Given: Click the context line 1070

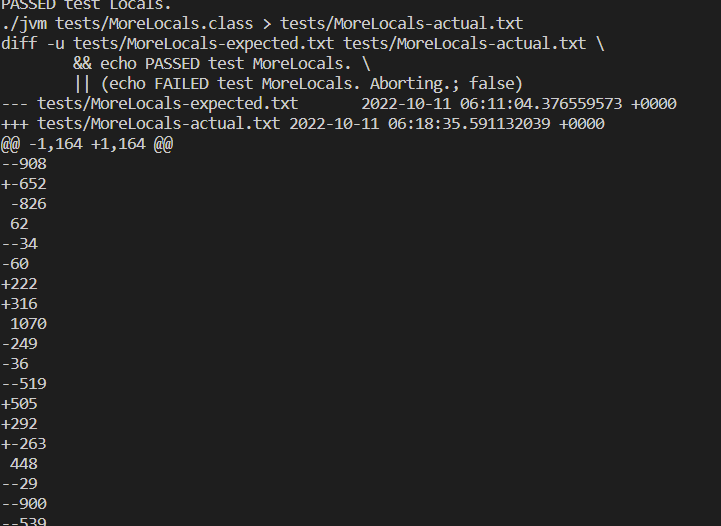Looking at the screenshot, I should click(29, 324).
